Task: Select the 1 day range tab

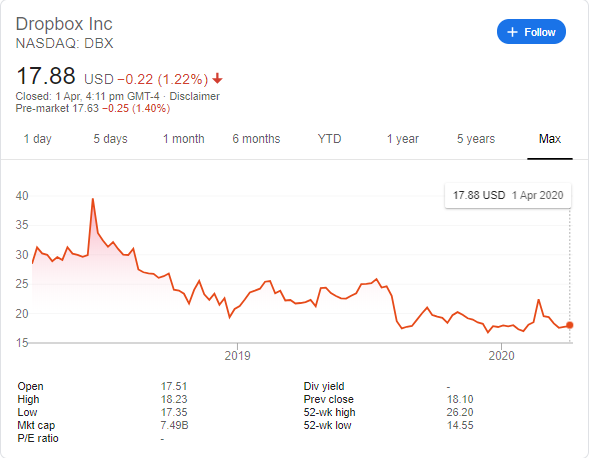Action: (x=38, y=139)
